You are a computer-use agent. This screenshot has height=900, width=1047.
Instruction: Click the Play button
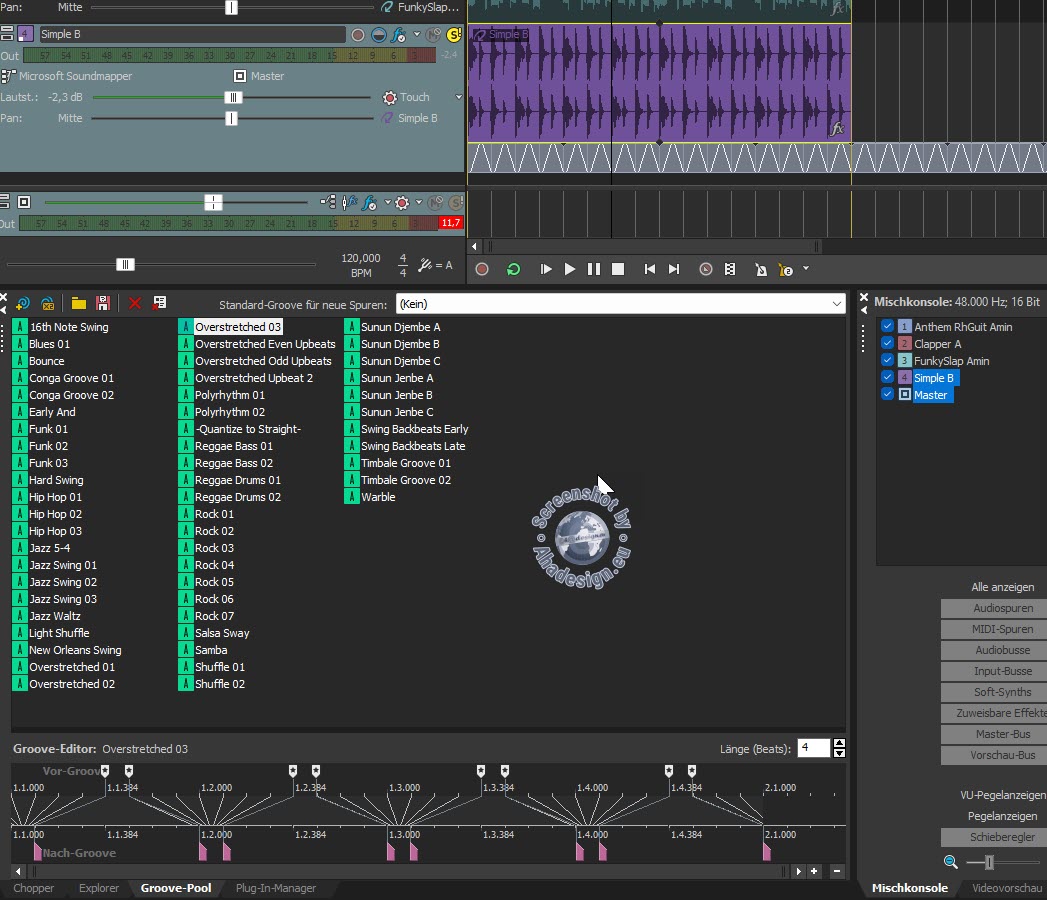click(x=570, y=269)
